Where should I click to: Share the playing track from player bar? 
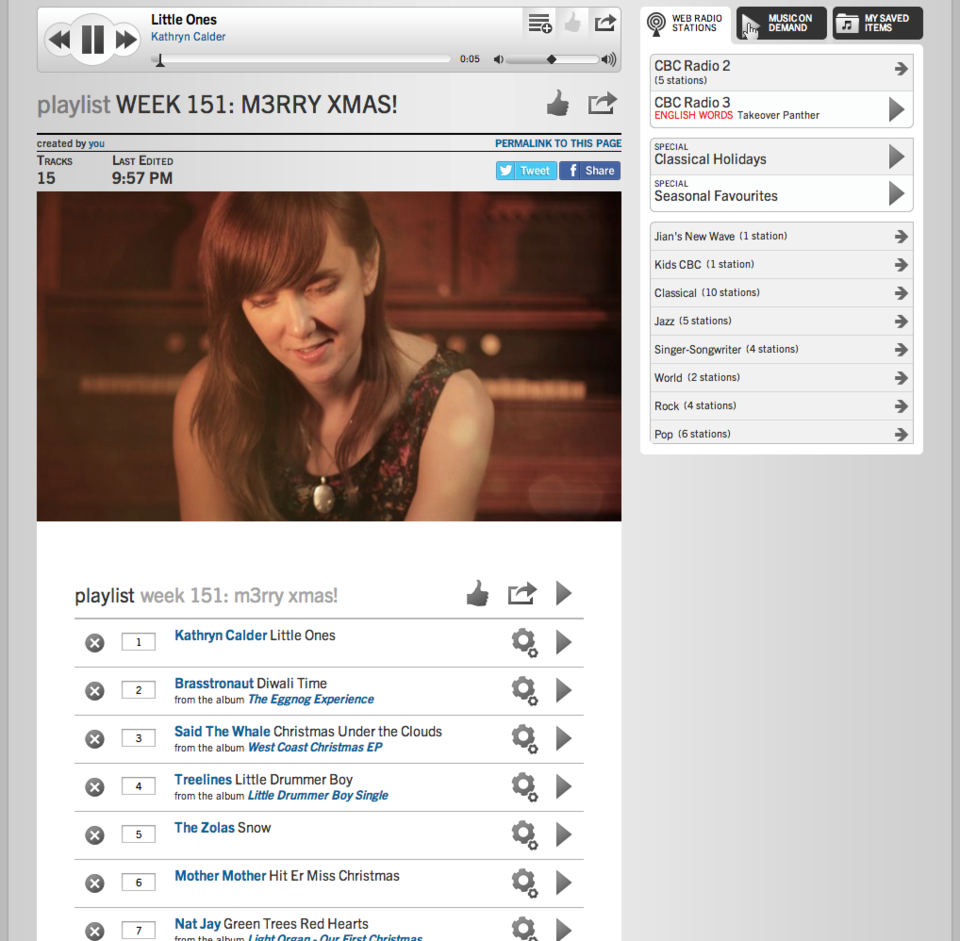605,23
